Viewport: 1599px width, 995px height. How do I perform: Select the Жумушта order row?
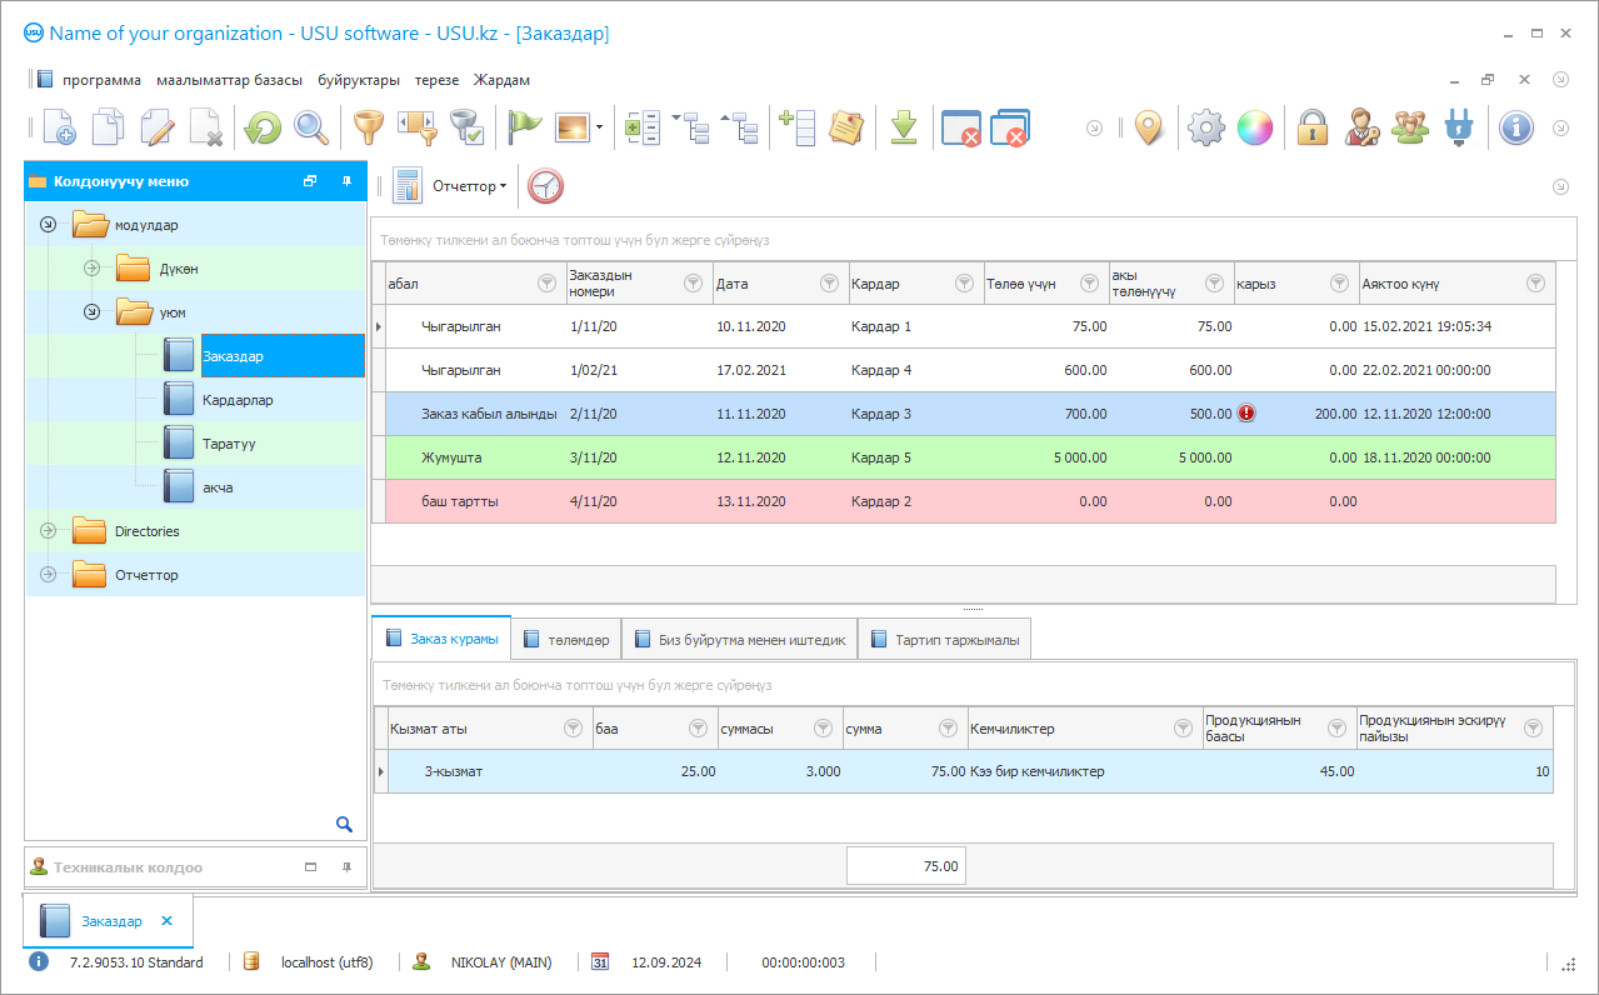(970, 457)
